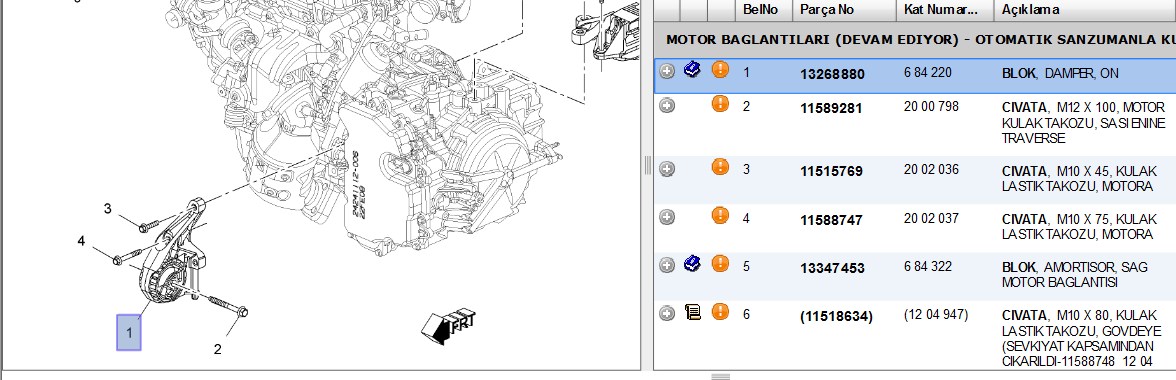Sort the table by the Açıklama column

(x=1085, y=10)
